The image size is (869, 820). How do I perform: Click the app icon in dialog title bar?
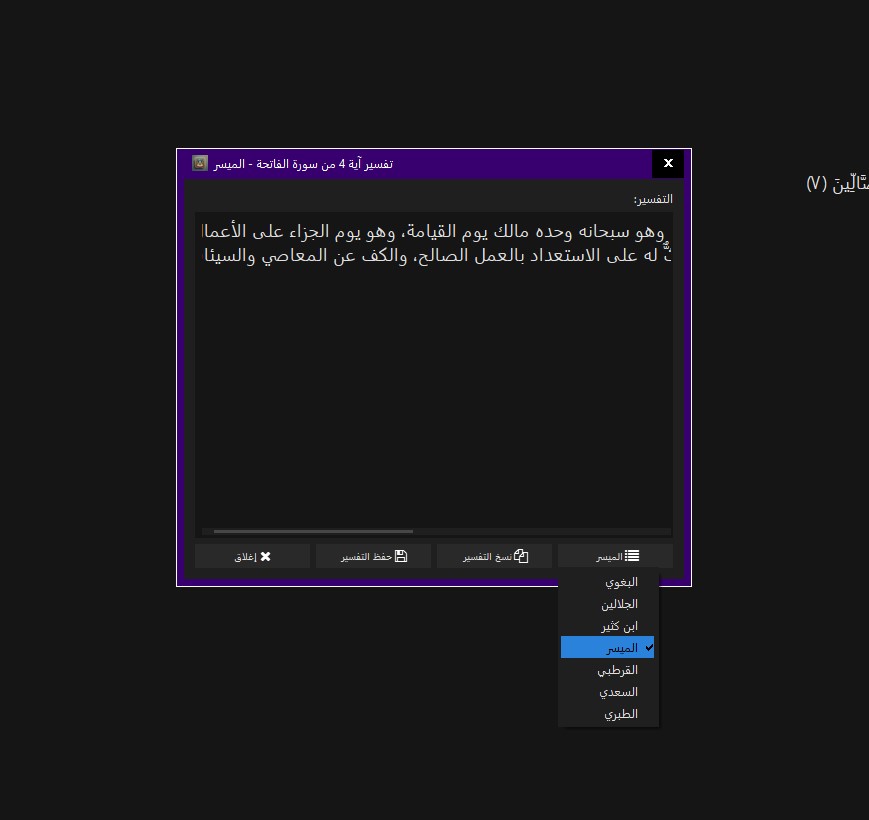click(200, 163)
